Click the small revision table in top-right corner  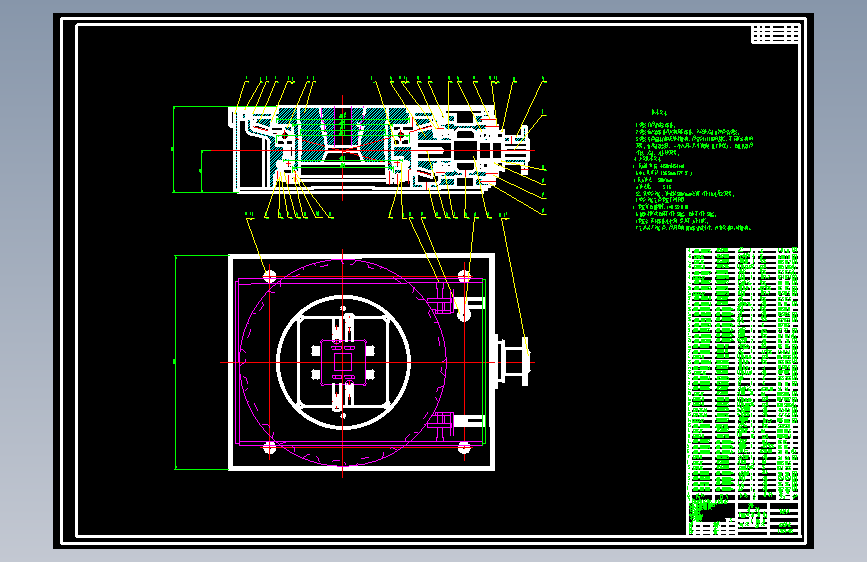(x=775, y=34)
